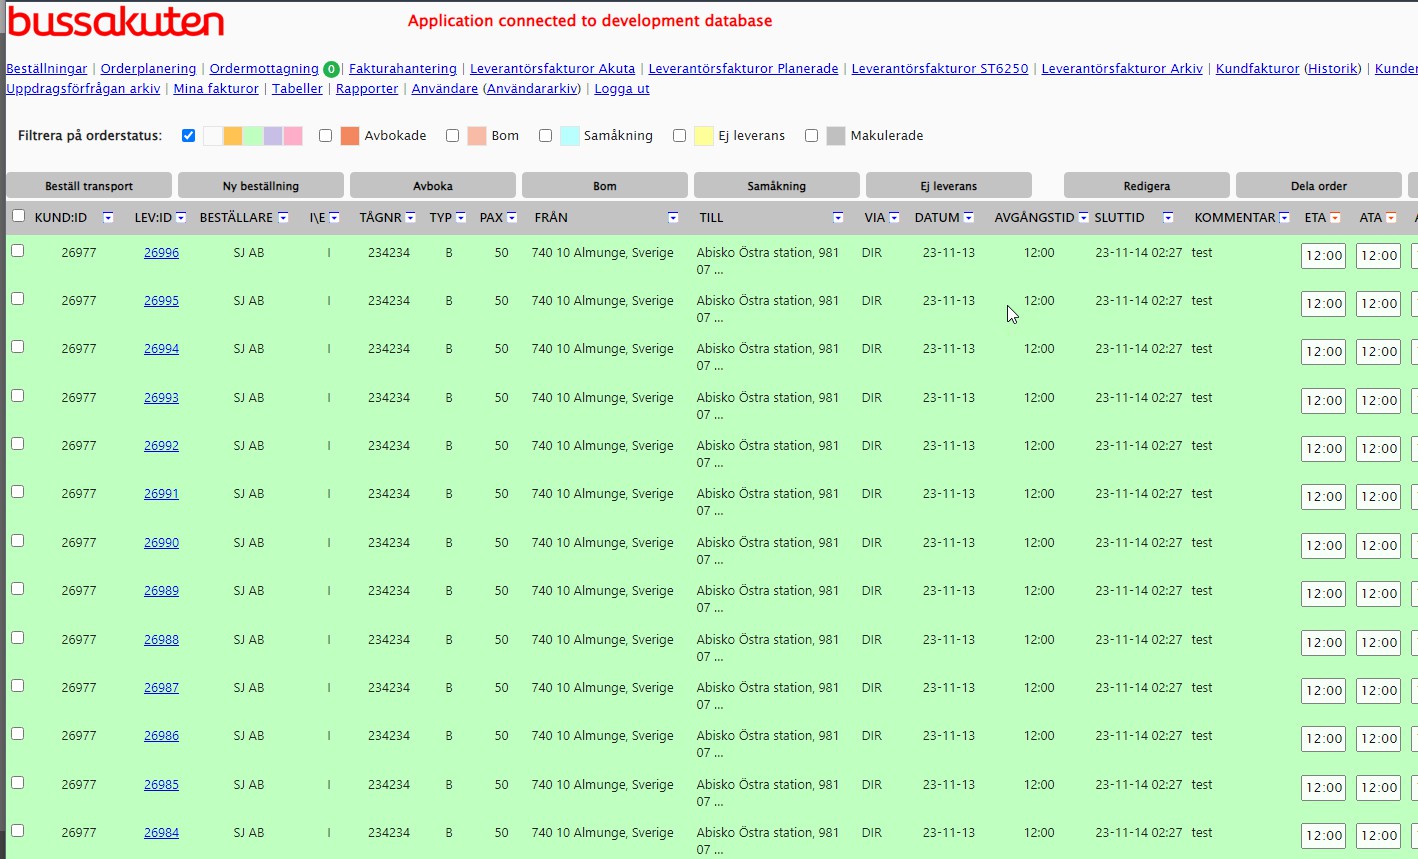Open the Beställningar navigation link
This screenshot has width=1418, height=859.
click(47, 69)
